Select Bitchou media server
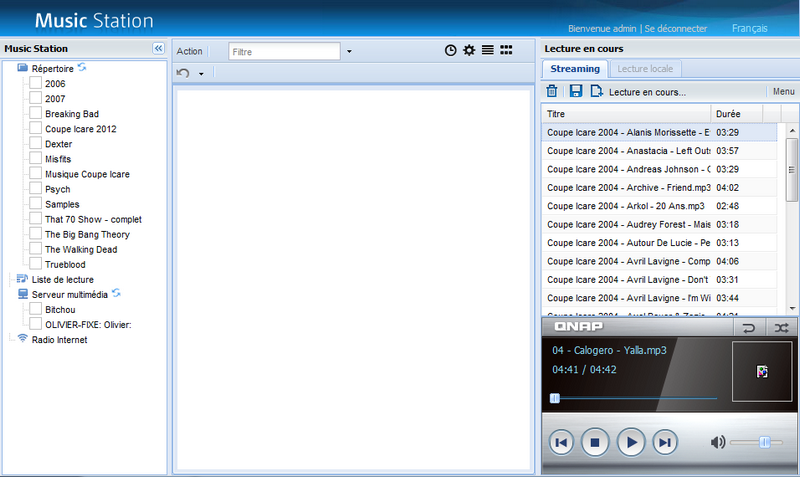The width and height of the screenshot is (800, 477). (x=60, y=310)
